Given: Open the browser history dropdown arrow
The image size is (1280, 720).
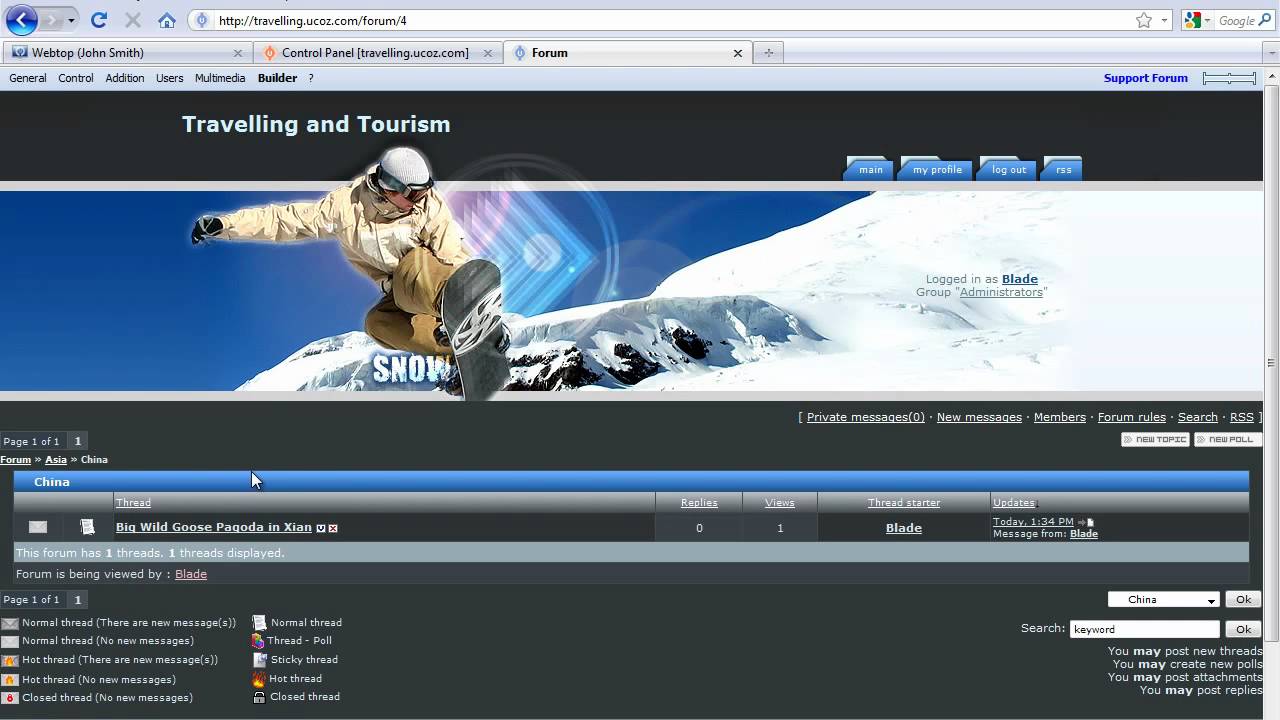Looking at the screenshot, I should tap(71, 20).
